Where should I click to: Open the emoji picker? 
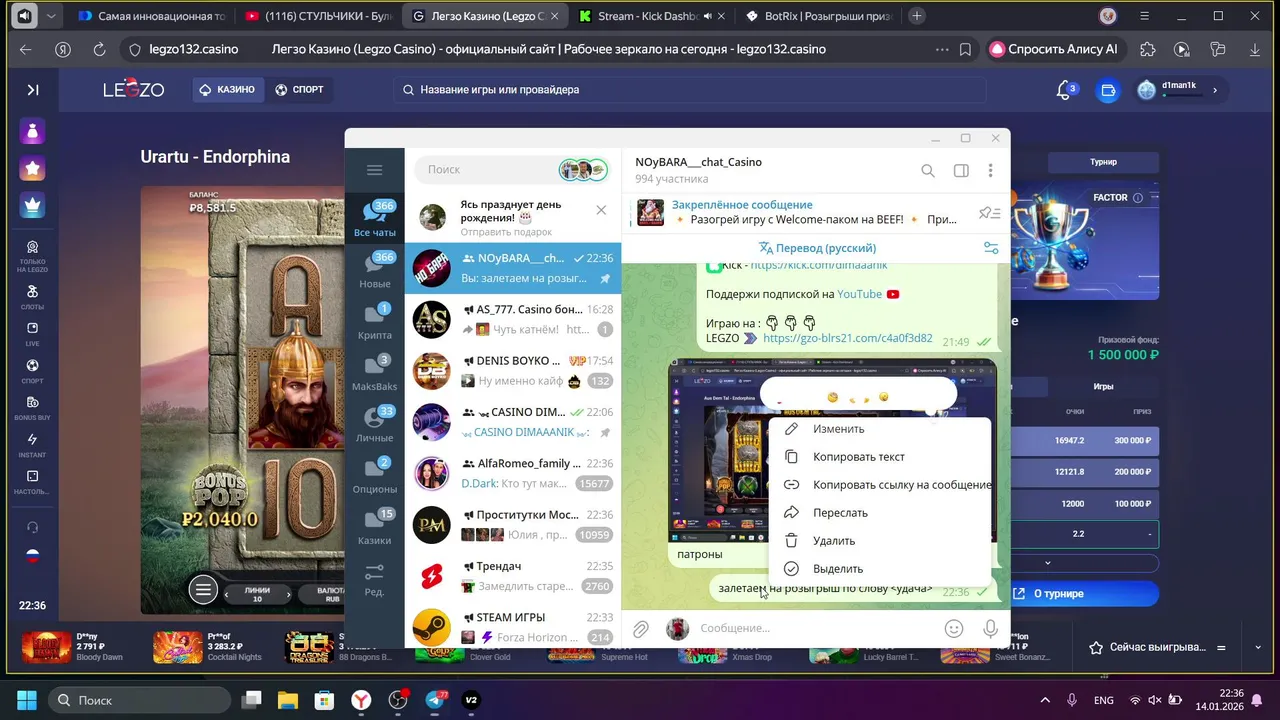pos(954,628)
